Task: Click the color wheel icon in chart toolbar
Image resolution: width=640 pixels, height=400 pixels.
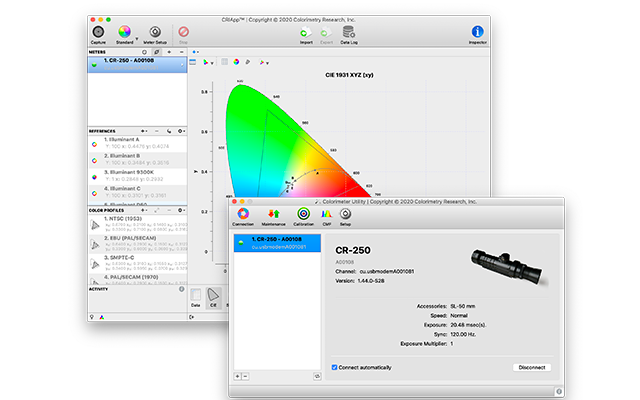Action: (x=236, y=62)
